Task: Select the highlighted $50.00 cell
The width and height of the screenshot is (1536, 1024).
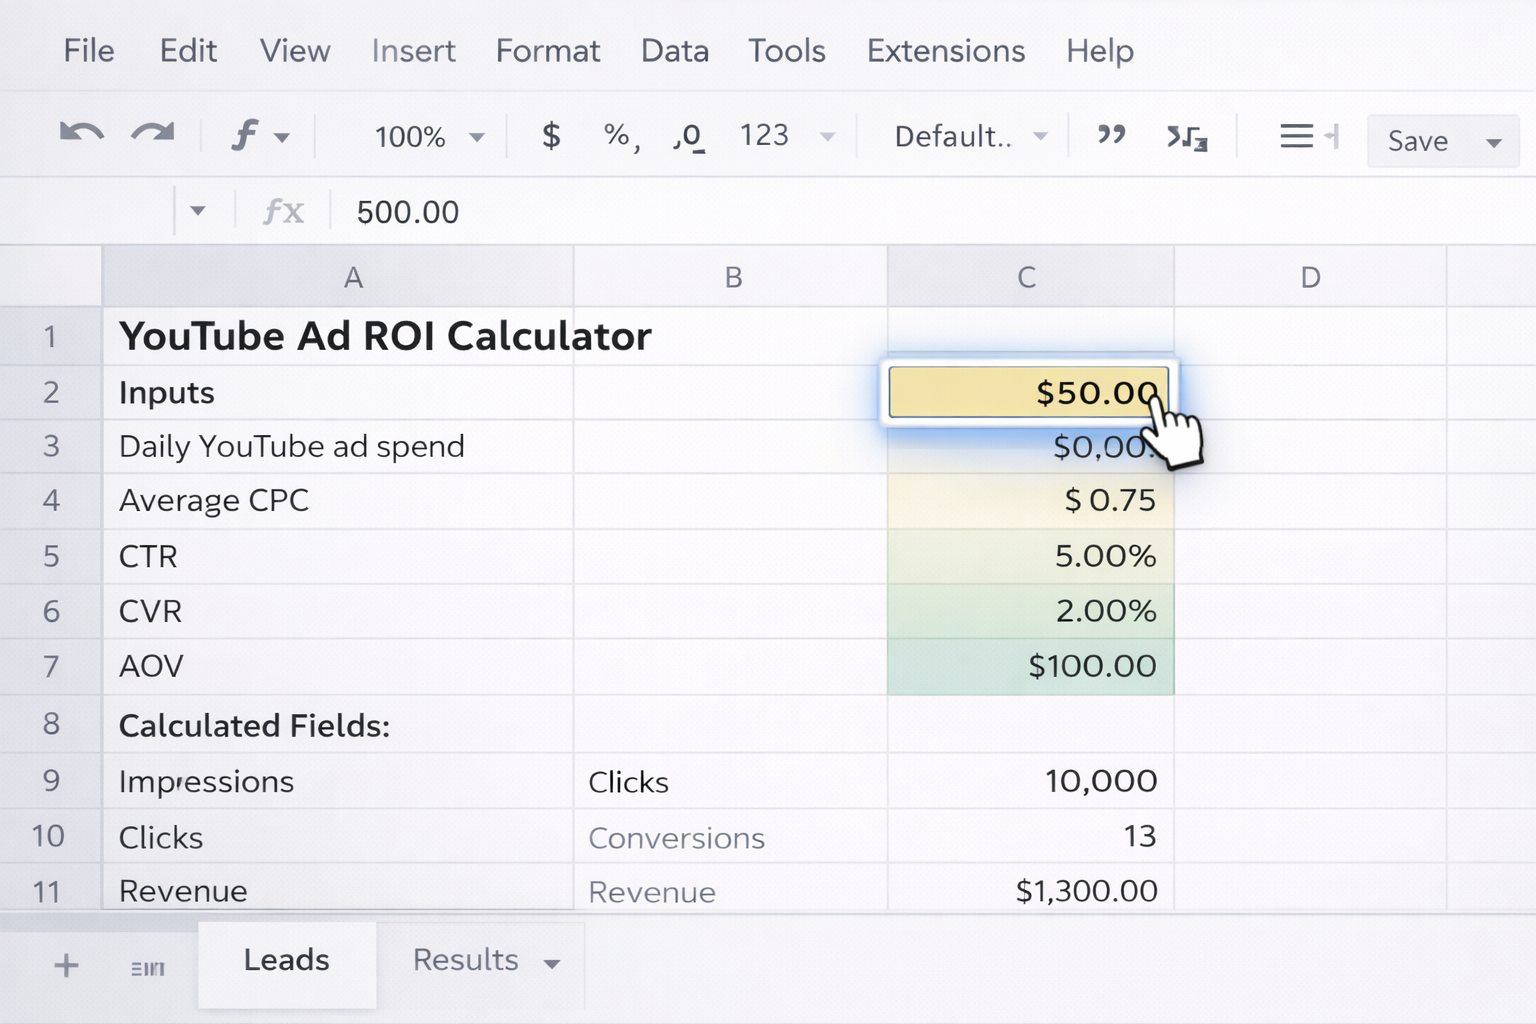Action: pyautogui.click(x=1028, y=392)
